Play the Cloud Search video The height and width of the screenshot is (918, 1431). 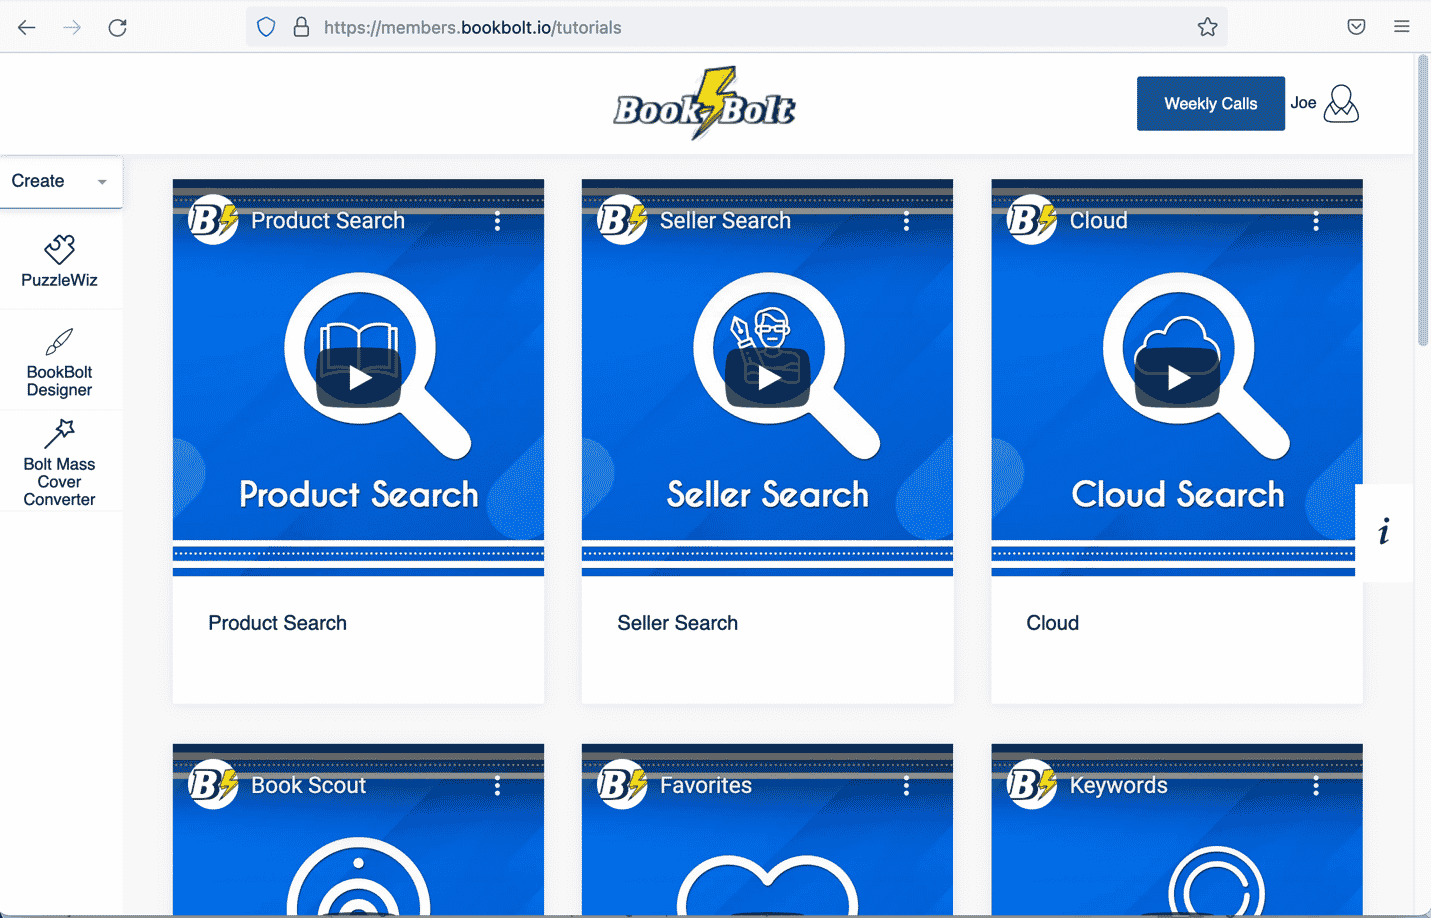(1178, 377)
